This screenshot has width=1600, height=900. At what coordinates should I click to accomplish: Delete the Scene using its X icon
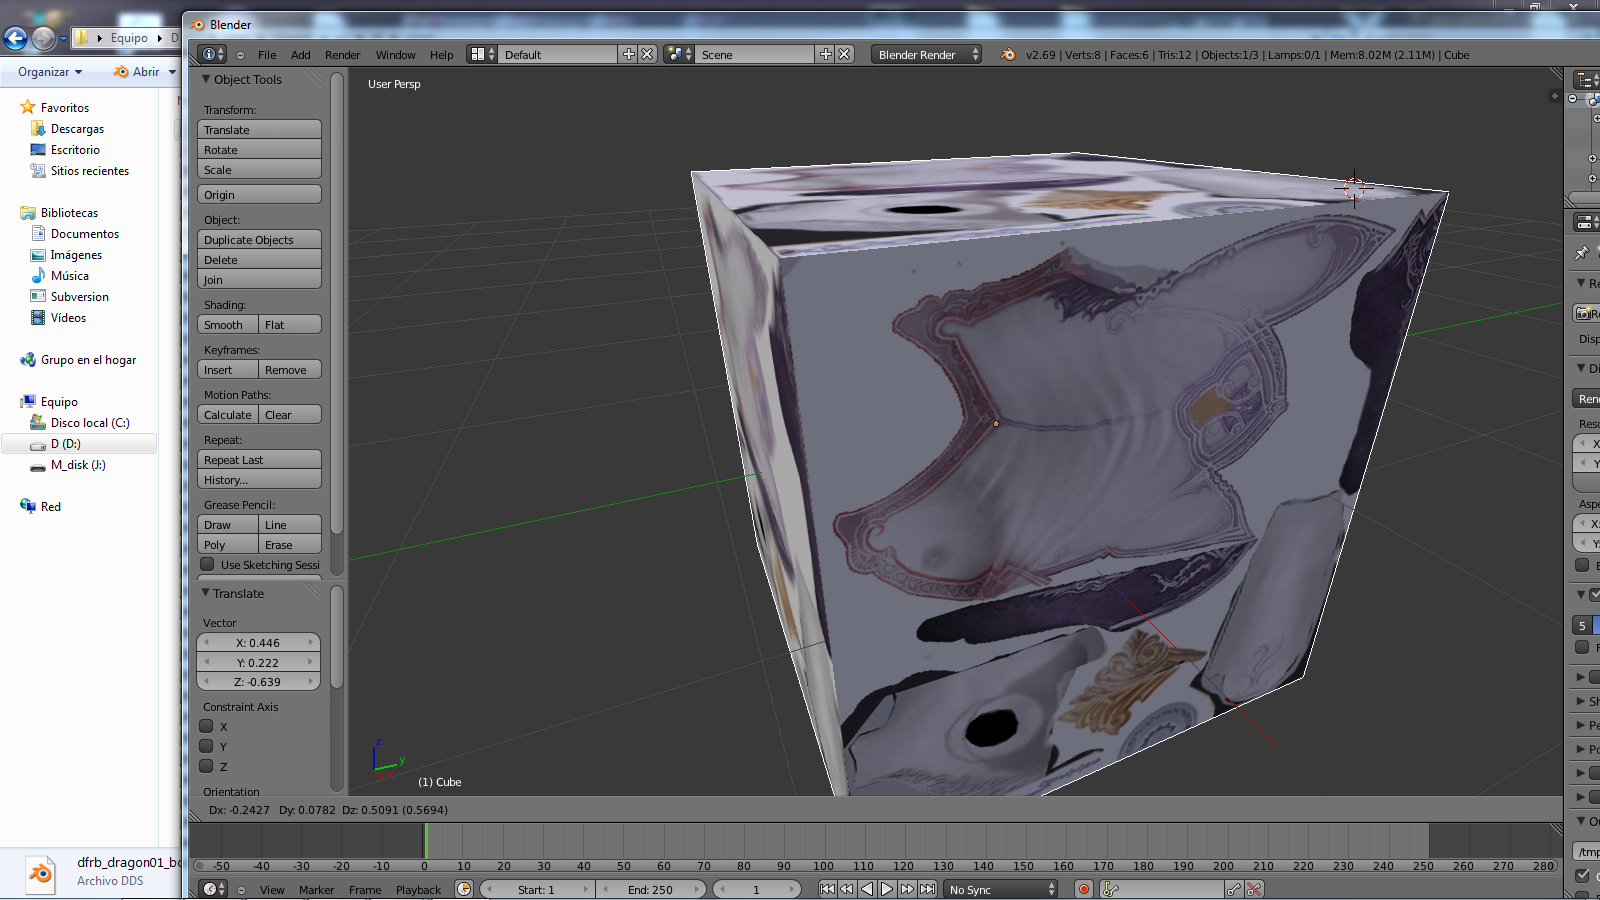click(845, 54)
